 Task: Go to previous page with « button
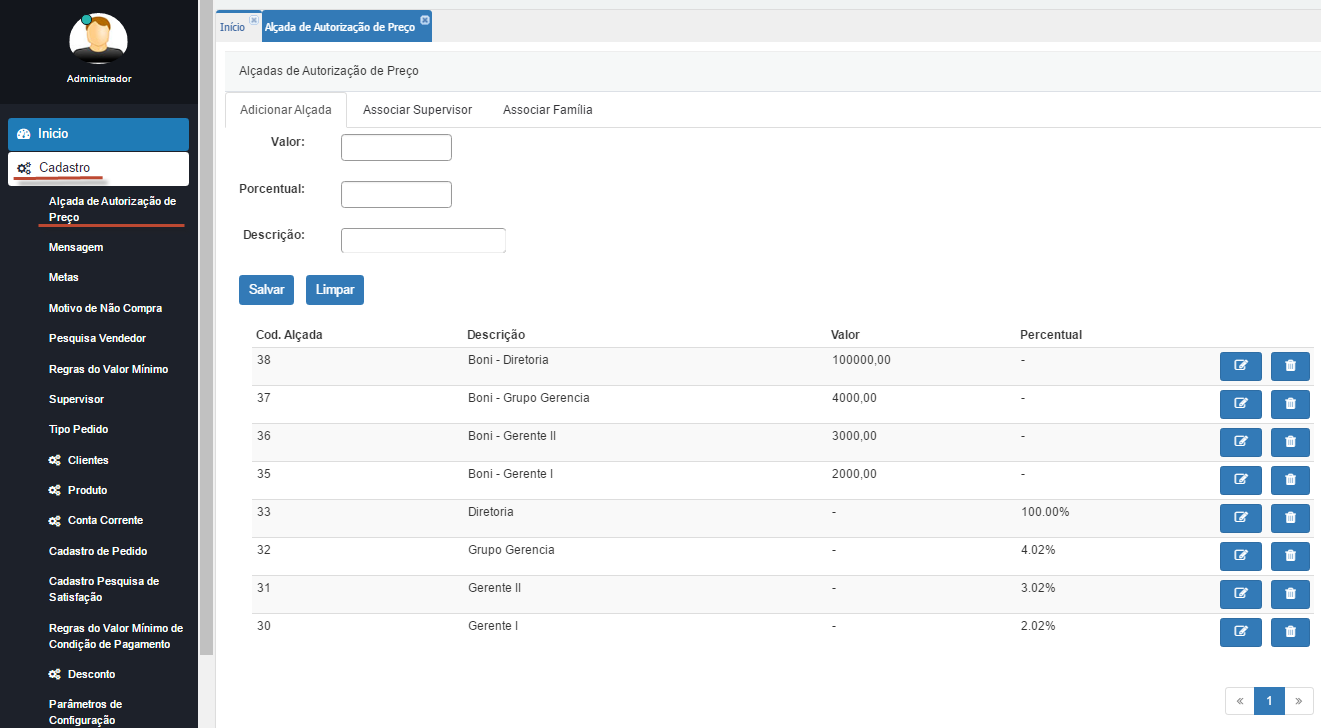(1240, 701)
